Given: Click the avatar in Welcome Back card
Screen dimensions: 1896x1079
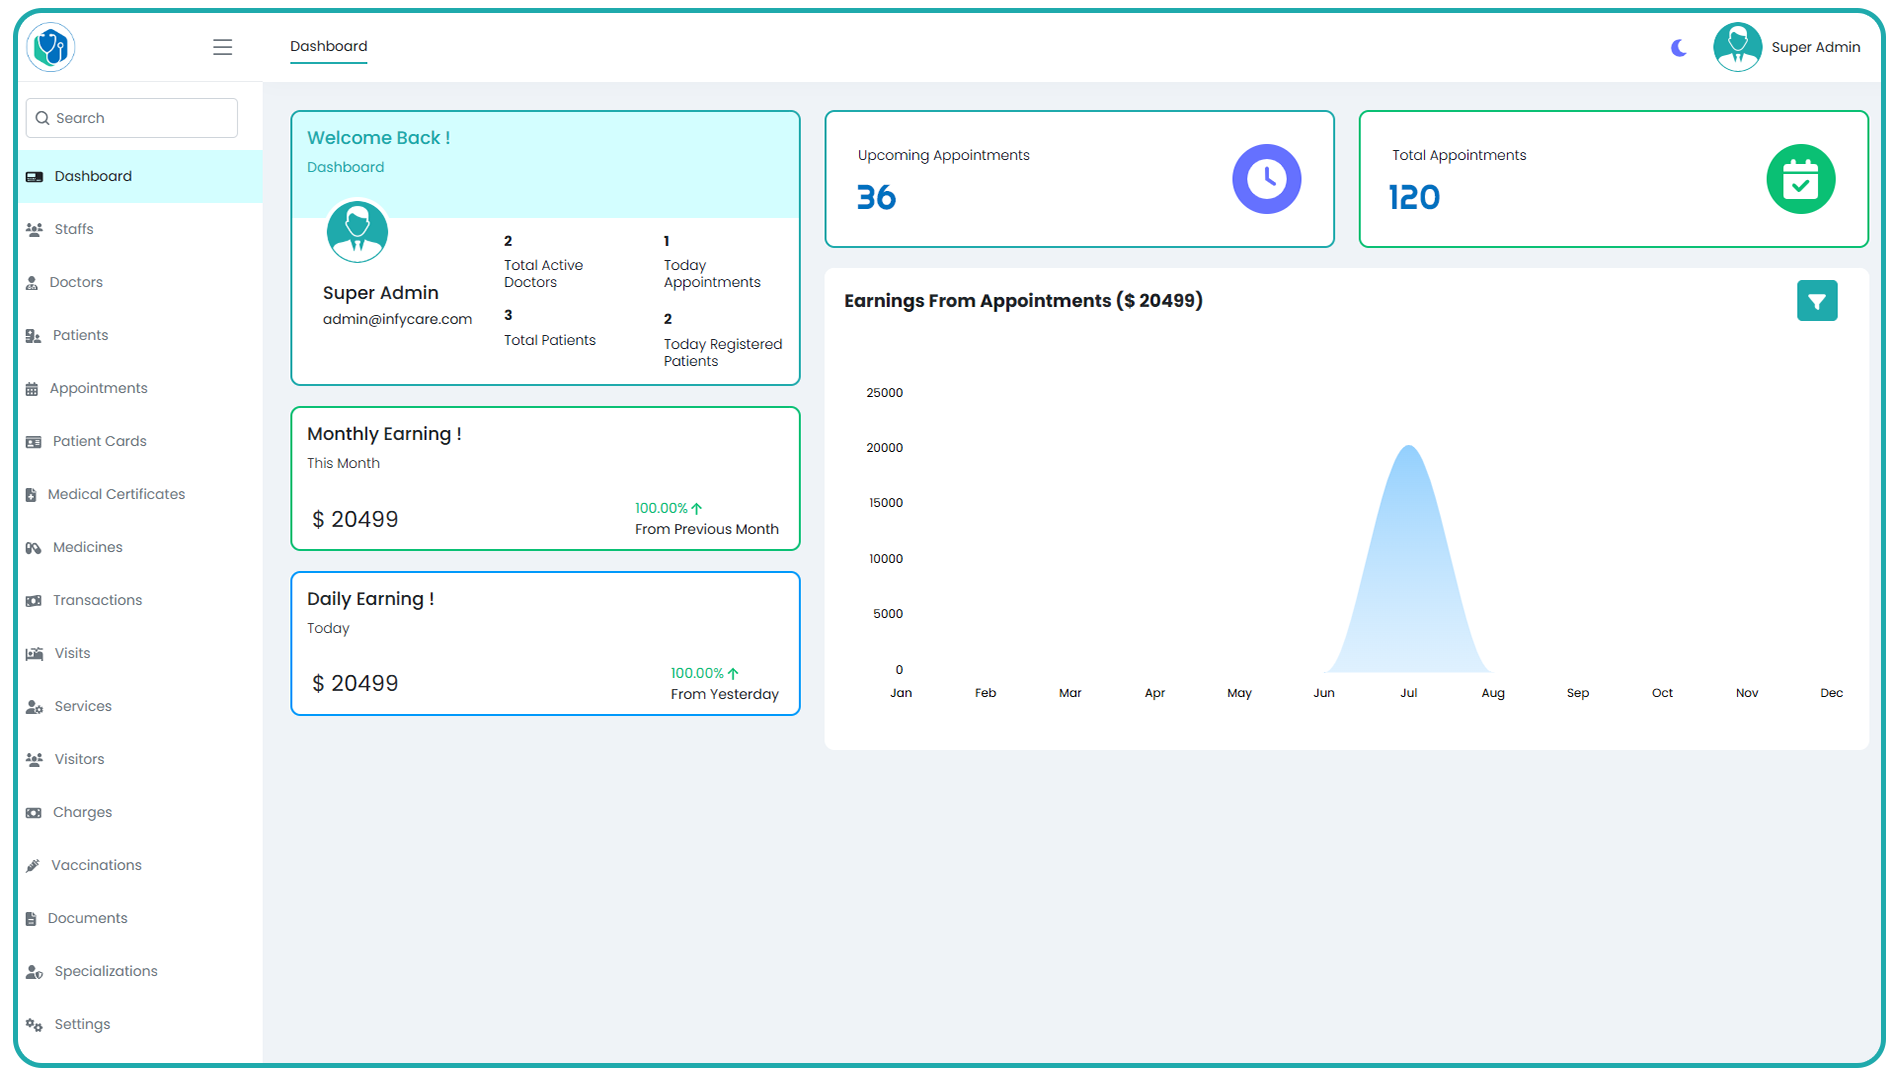Looking at the screenshot, I should click(357, 232).
